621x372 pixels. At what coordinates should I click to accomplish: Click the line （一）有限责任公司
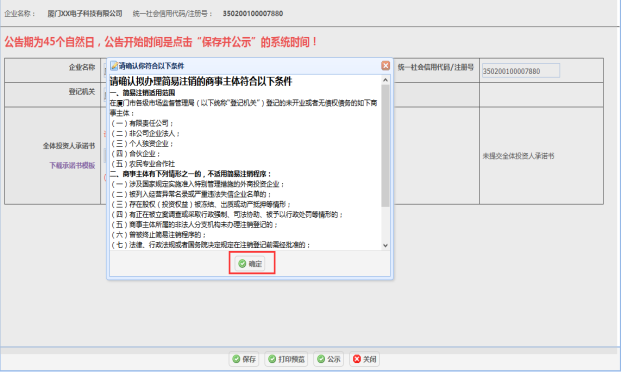(x=142, y=124)
